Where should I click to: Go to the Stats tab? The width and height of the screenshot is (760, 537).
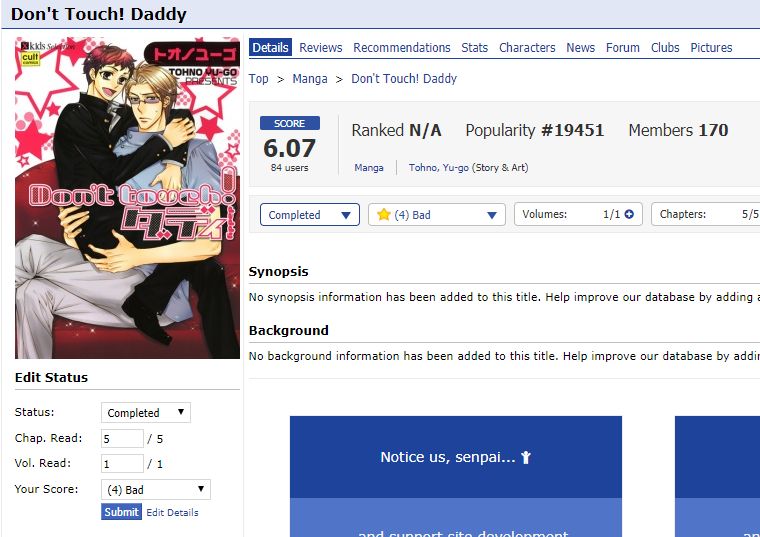[x=474, y=47]
